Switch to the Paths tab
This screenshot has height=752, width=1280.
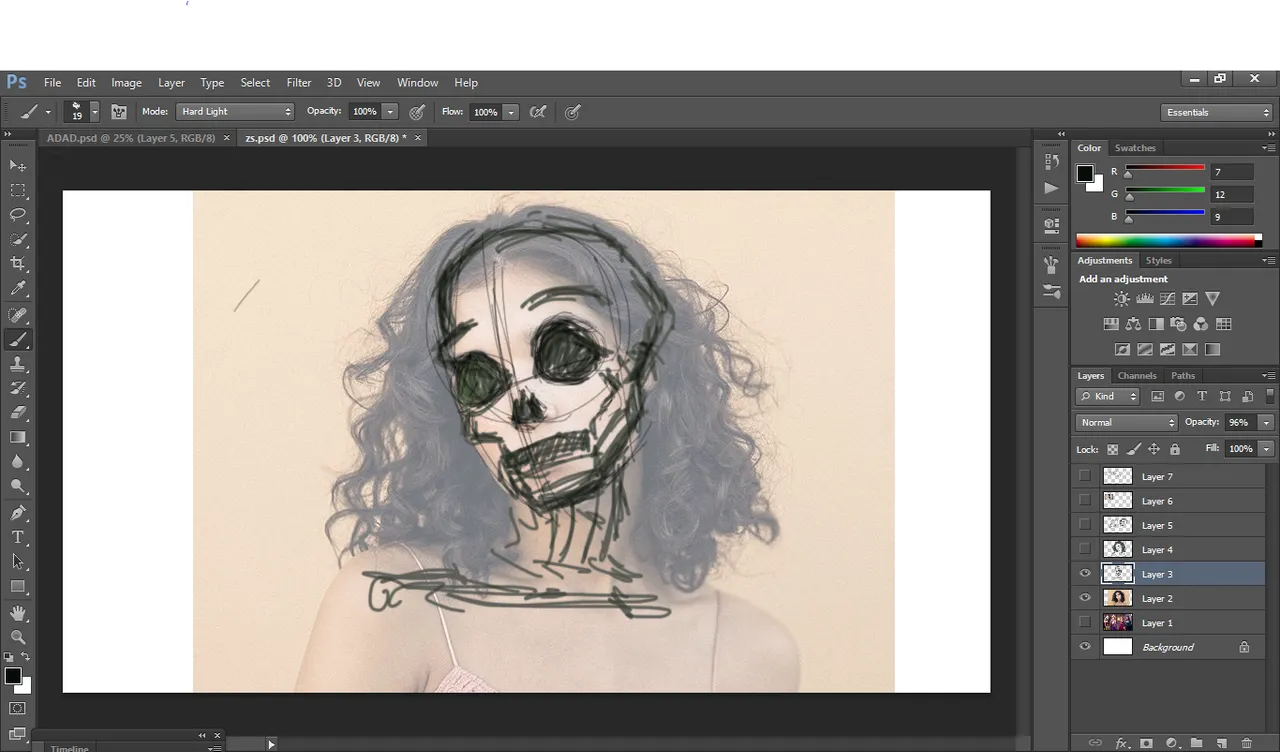[1183, 376]
